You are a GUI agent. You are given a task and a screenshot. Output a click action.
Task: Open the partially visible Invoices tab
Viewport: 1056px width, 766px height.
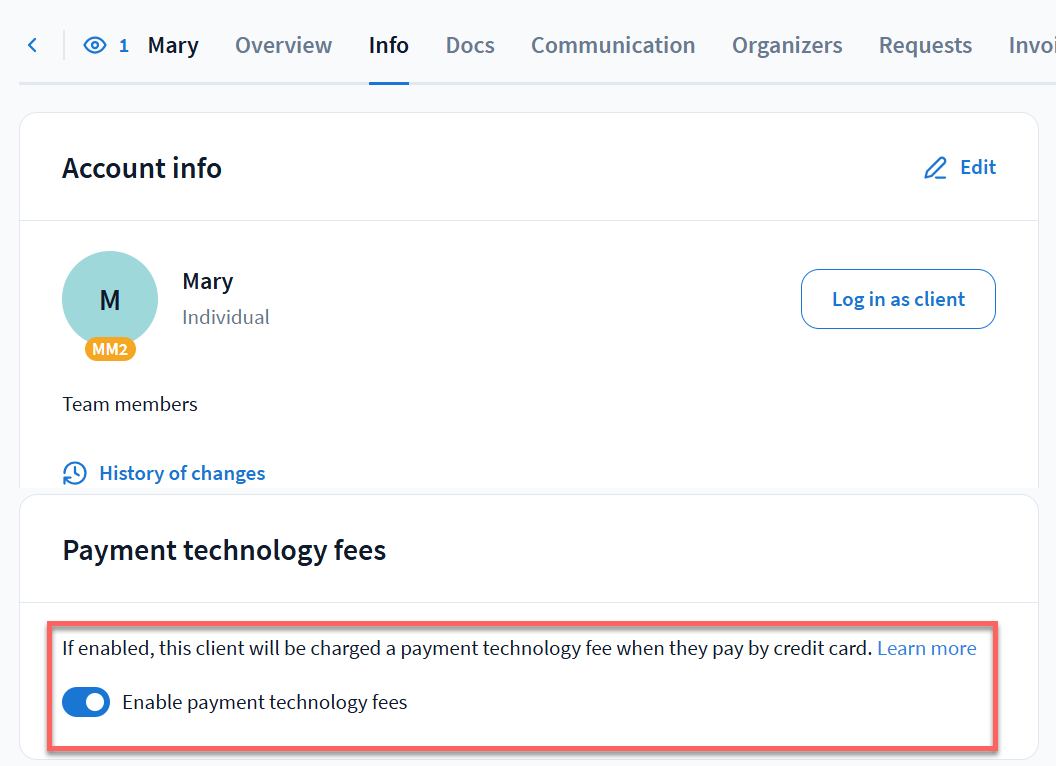pyautogui.click(x=1032, y=45)
